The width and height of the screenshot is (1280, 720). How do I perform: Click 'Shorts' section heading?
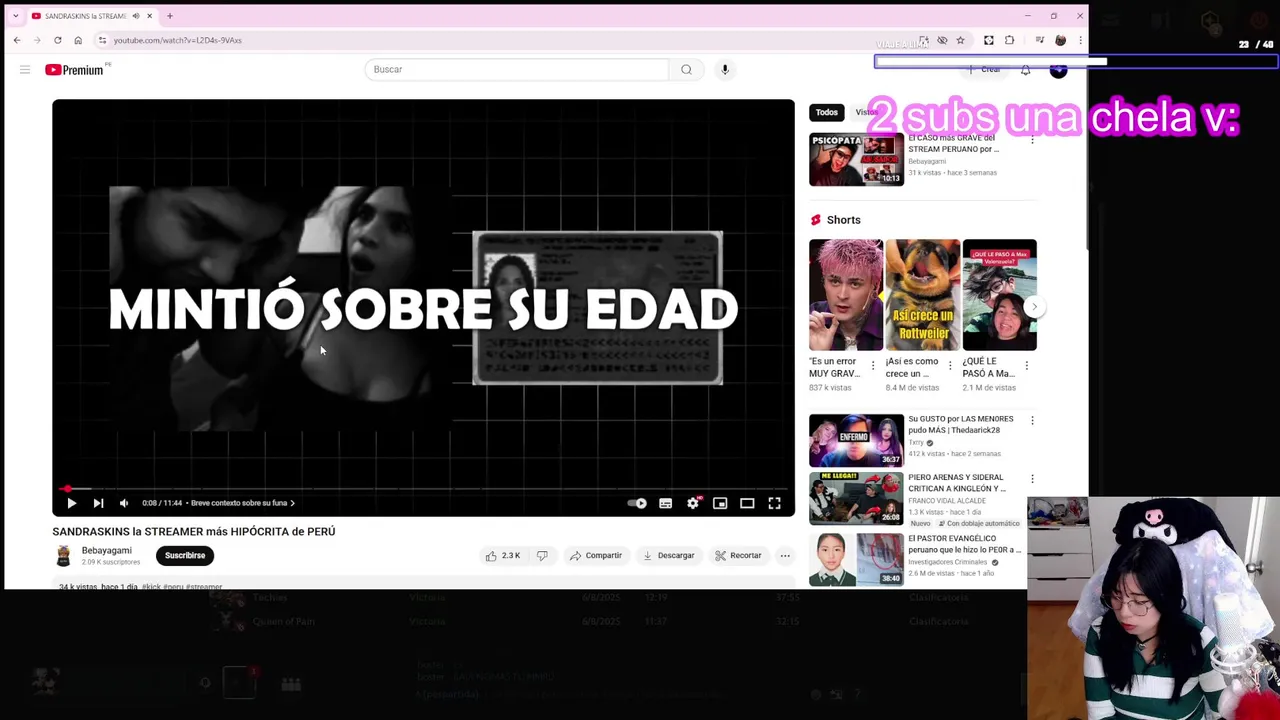coord(843,220)
